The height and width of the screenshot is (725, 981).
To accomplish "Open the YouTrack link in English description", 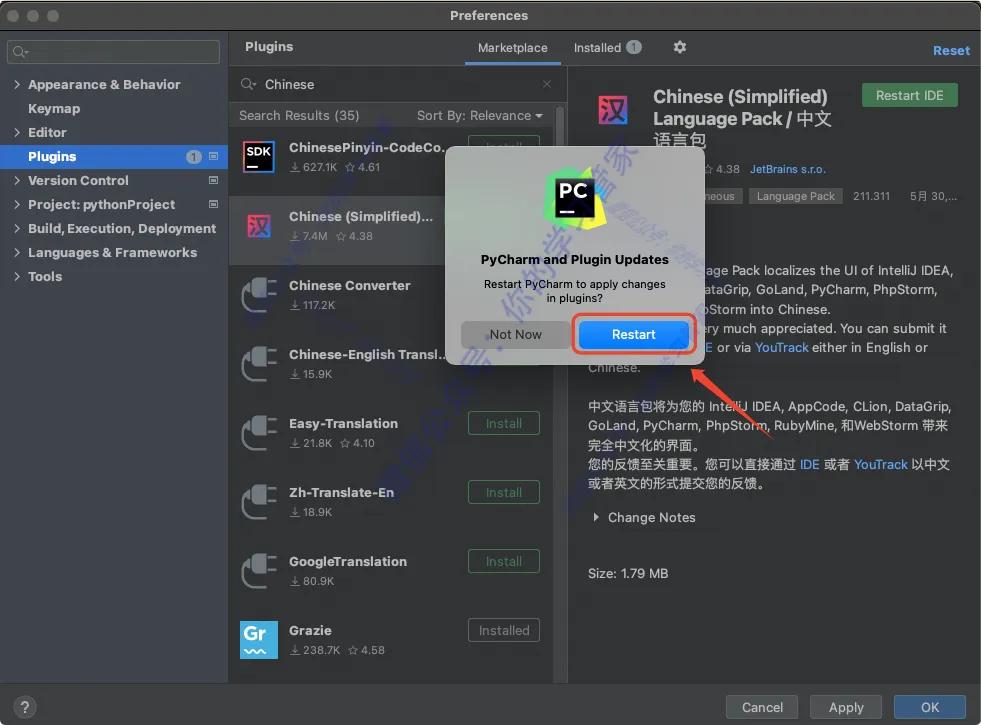I will coord(781,348).
